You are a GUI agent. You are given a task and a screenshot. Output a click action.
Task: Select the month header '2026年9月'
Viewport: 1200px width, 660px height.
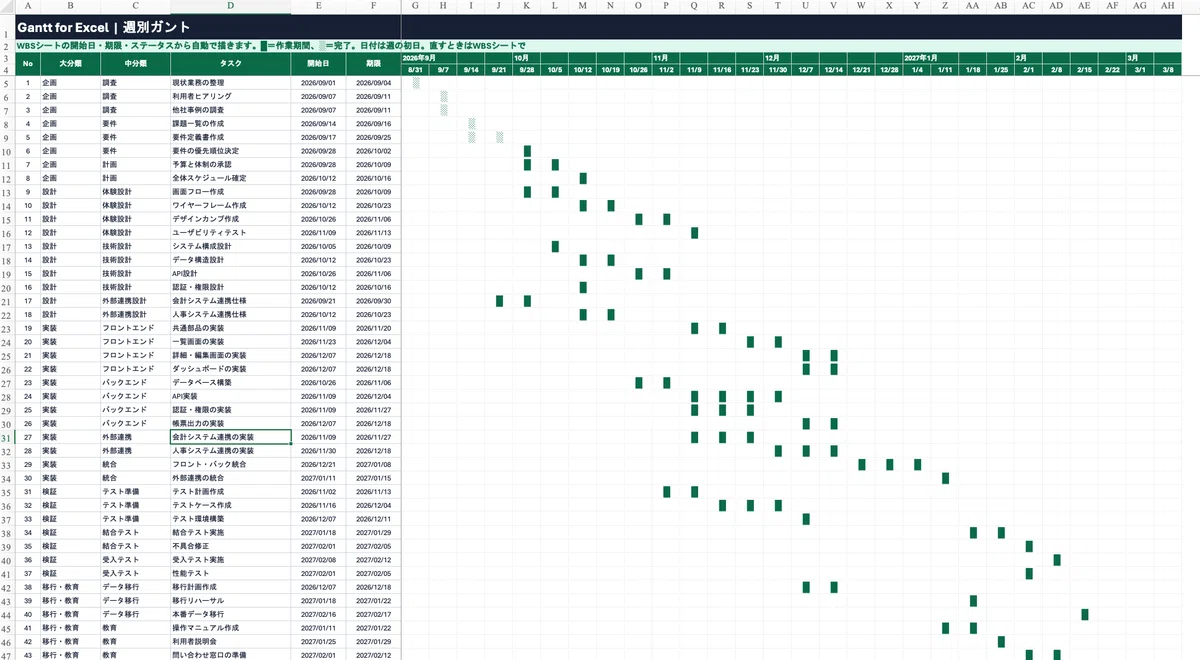click(419, 58)
